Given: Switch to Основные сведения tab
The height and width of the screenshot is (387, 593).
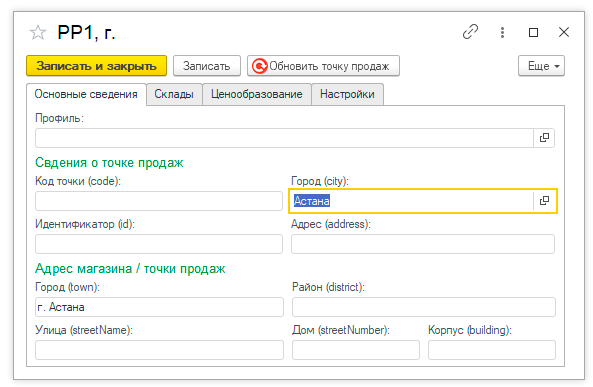Looking at the screenshot, I should coord(86,94).
